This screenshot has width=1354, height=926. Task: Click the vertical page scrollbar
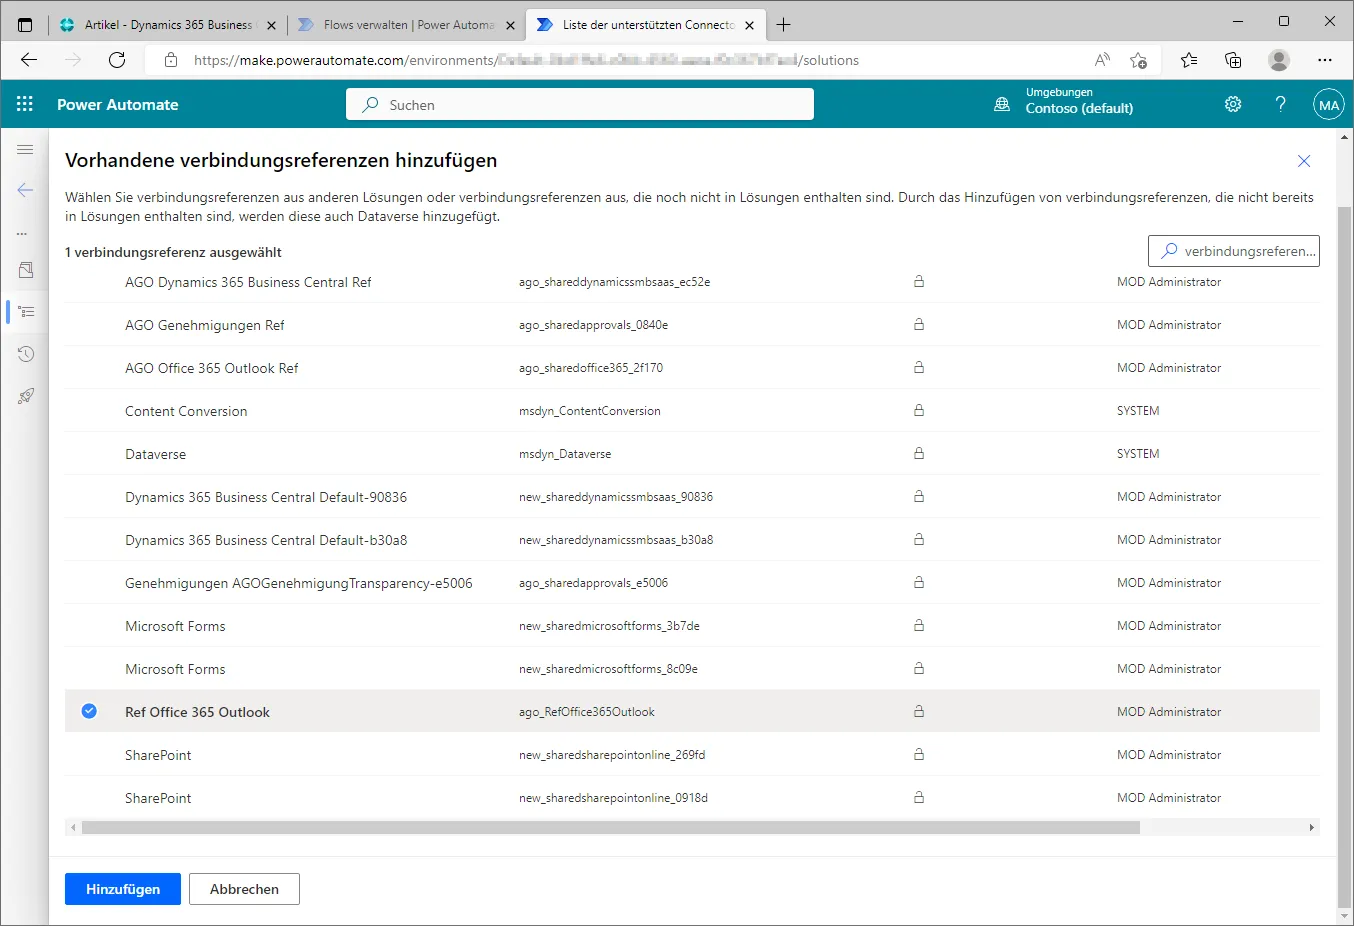[x=1344, y=555]
